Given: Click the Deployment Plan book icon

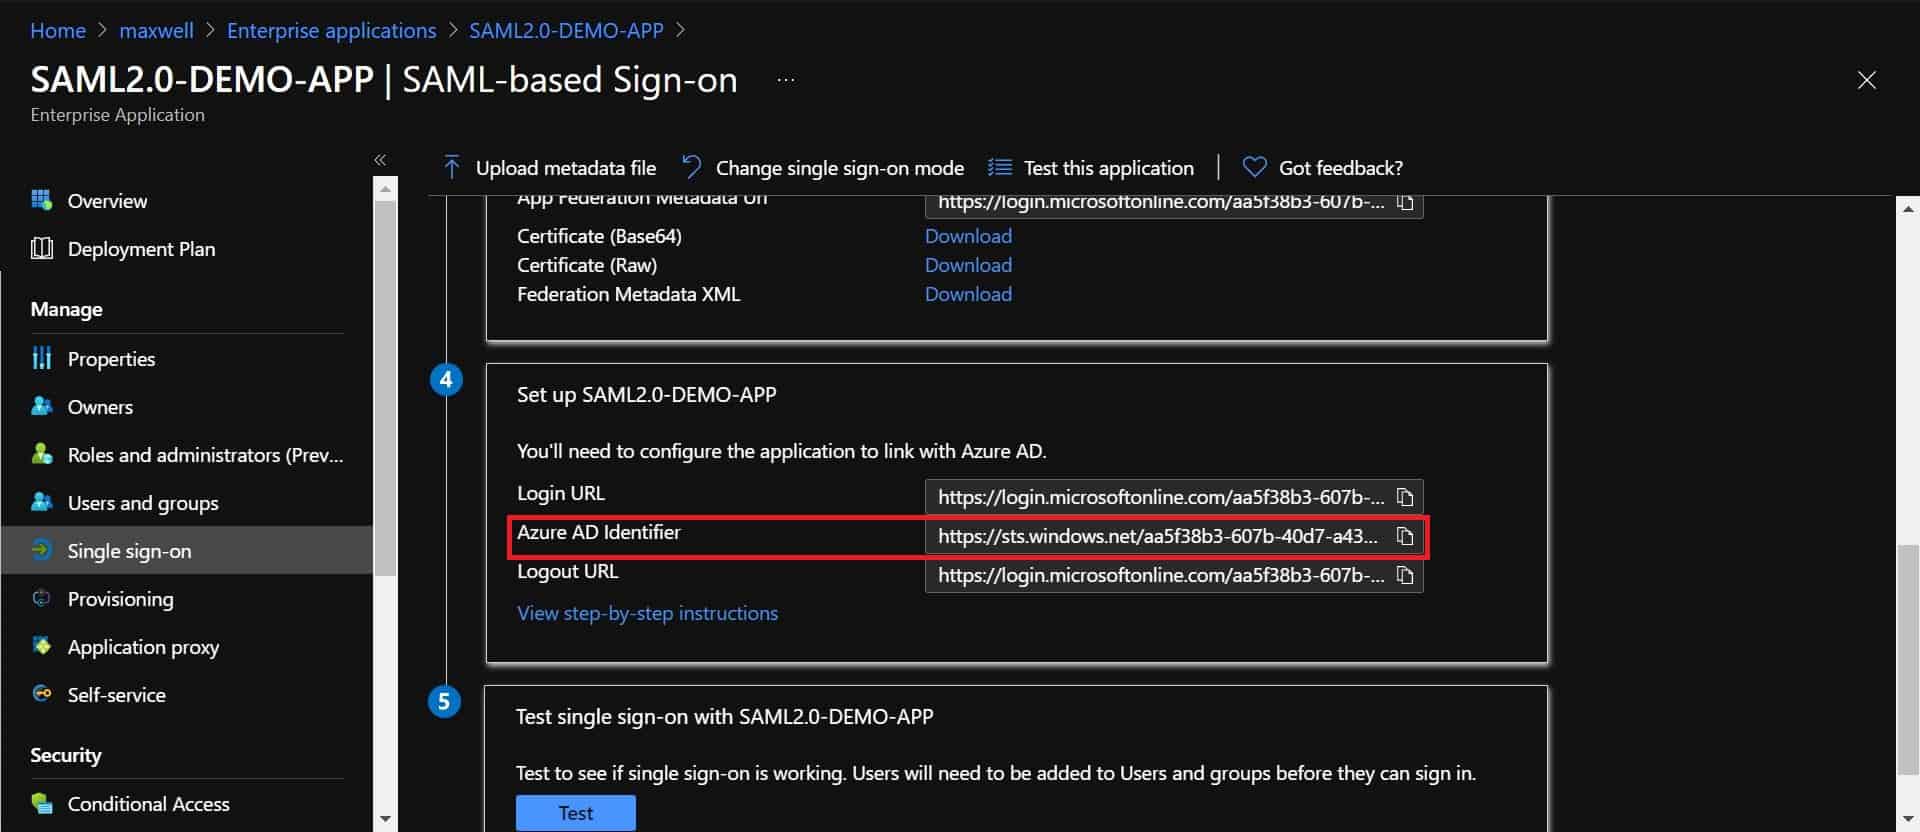Looking at the screenshot, I should click(41, 248).
